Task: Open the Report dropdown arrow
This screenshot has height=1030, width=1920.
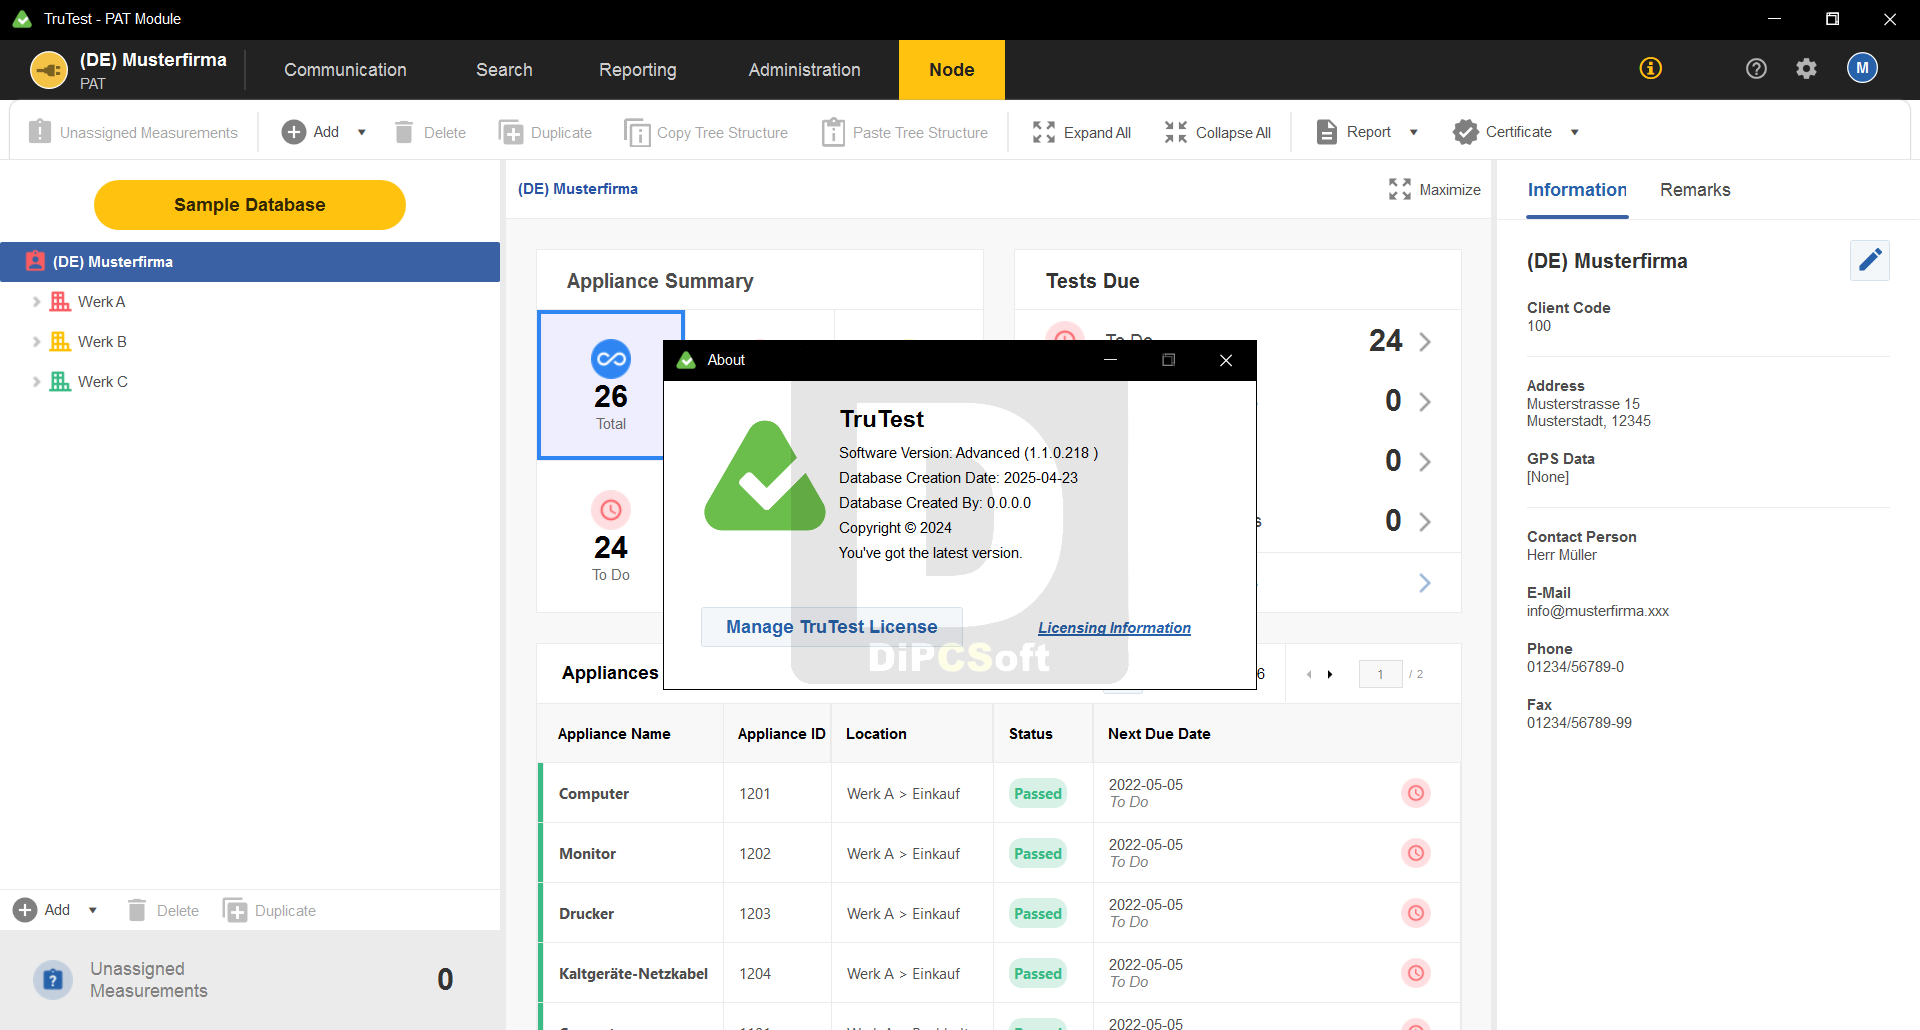Action: click(1413, 132)
